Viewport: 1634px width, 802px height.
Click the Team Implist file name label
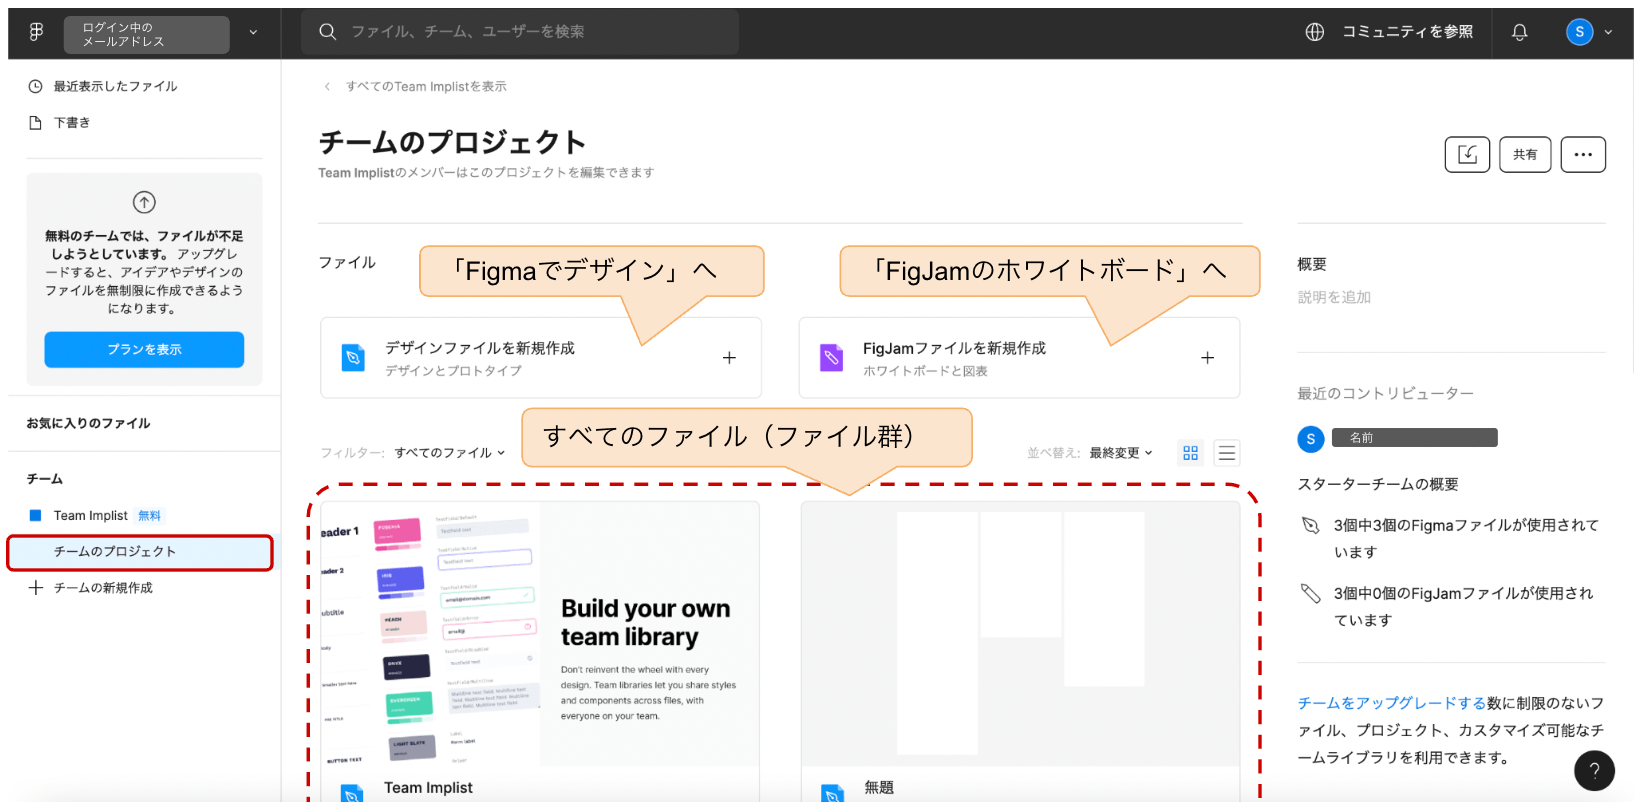click(428, 788)
